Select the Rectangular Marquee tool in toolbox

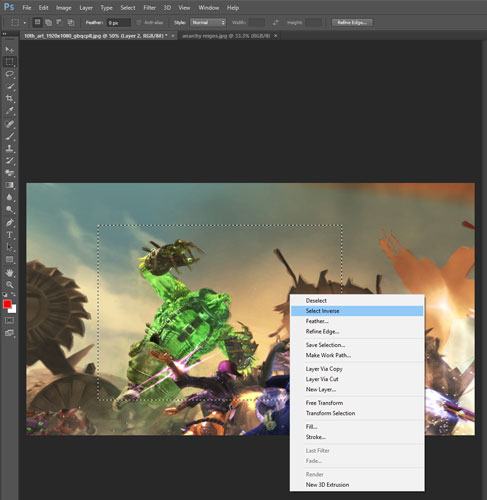(x=9, y=62)
